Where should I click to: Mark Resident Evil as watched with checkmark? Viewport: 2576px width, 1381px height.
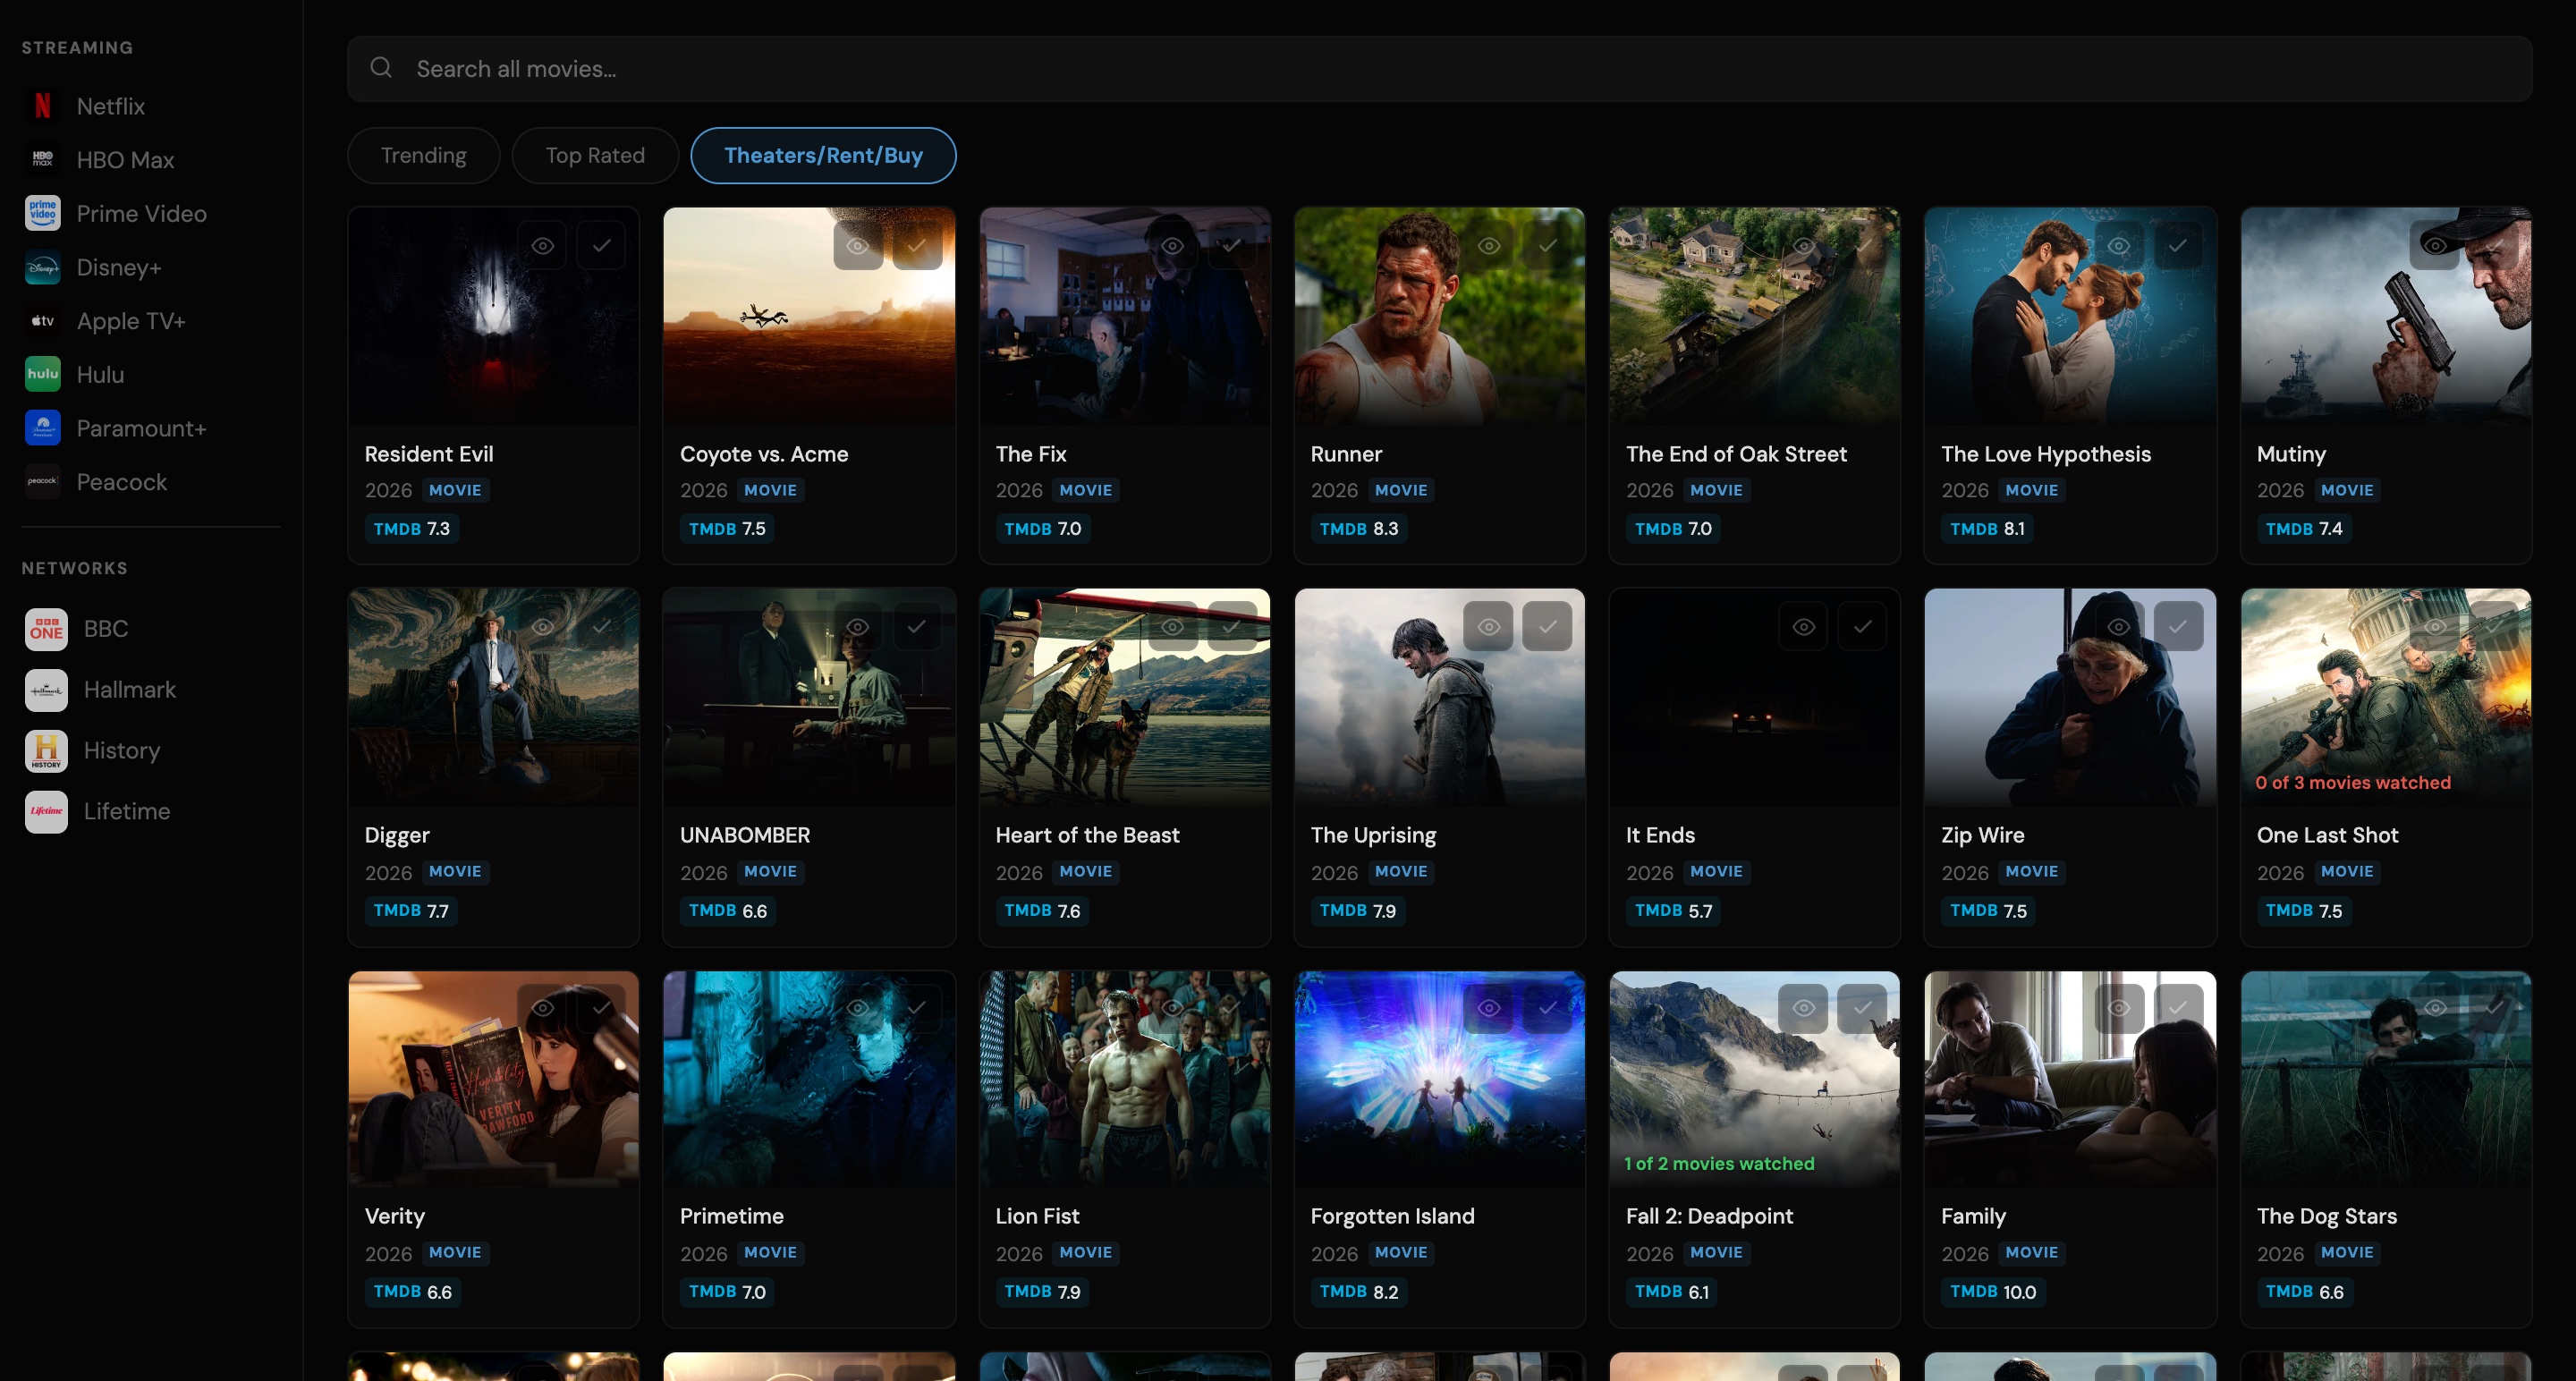point(601,245)
